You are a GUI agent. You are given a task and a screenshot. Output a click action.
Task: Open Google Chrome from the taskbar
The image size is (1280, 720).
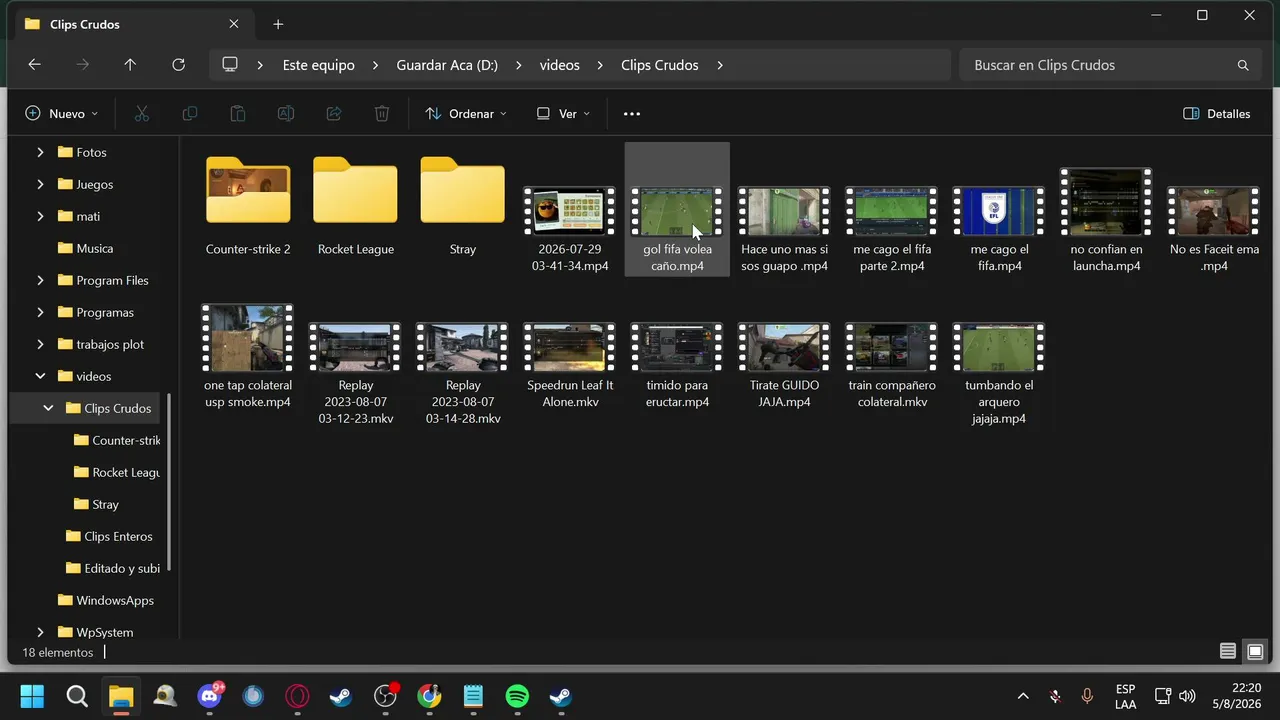point(429,696)
